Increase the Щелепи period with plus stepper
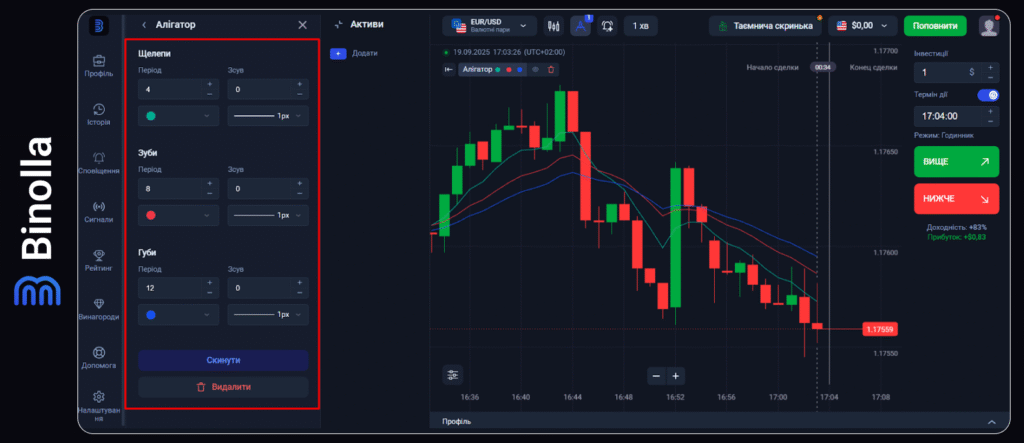 pos(210,85)
